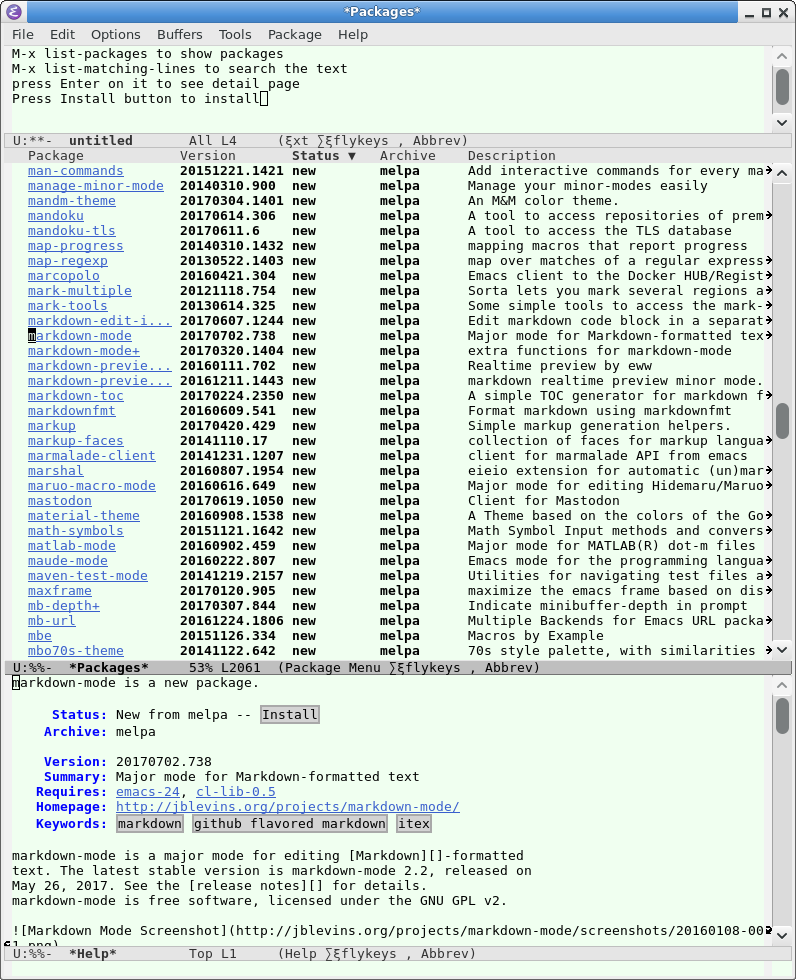Open the mandoku-tls package link
Screen dimensions: 796x980
(x=72, y=231)
